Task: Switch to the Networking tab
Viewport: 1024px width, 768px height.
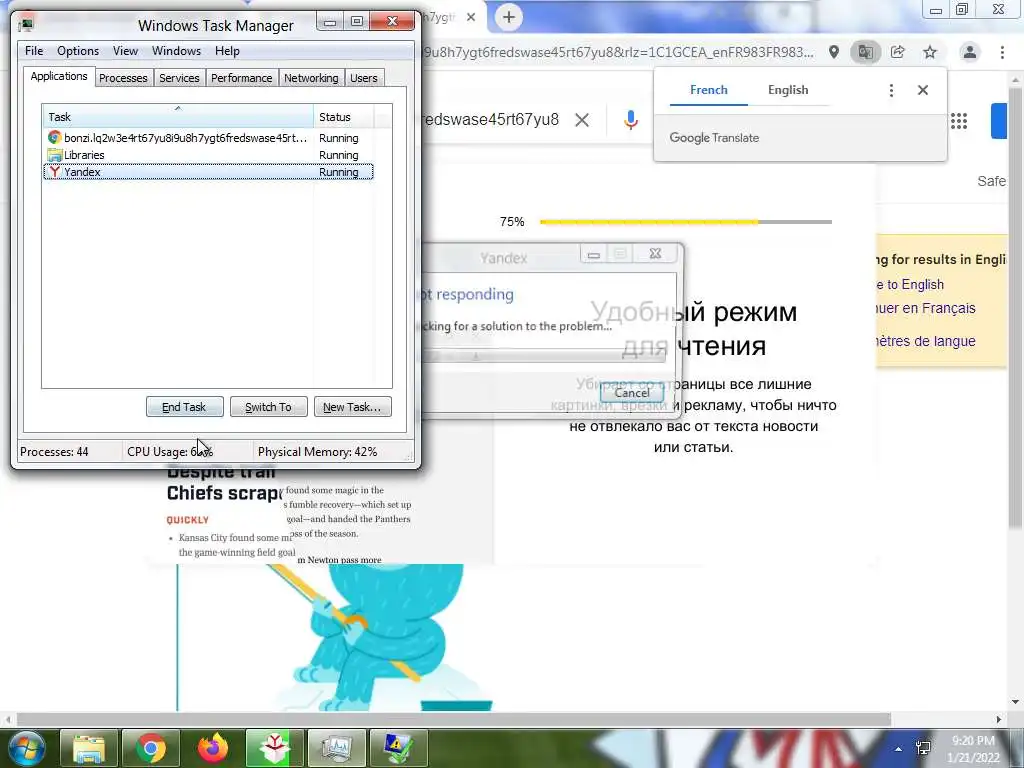Action: point(311,78)
